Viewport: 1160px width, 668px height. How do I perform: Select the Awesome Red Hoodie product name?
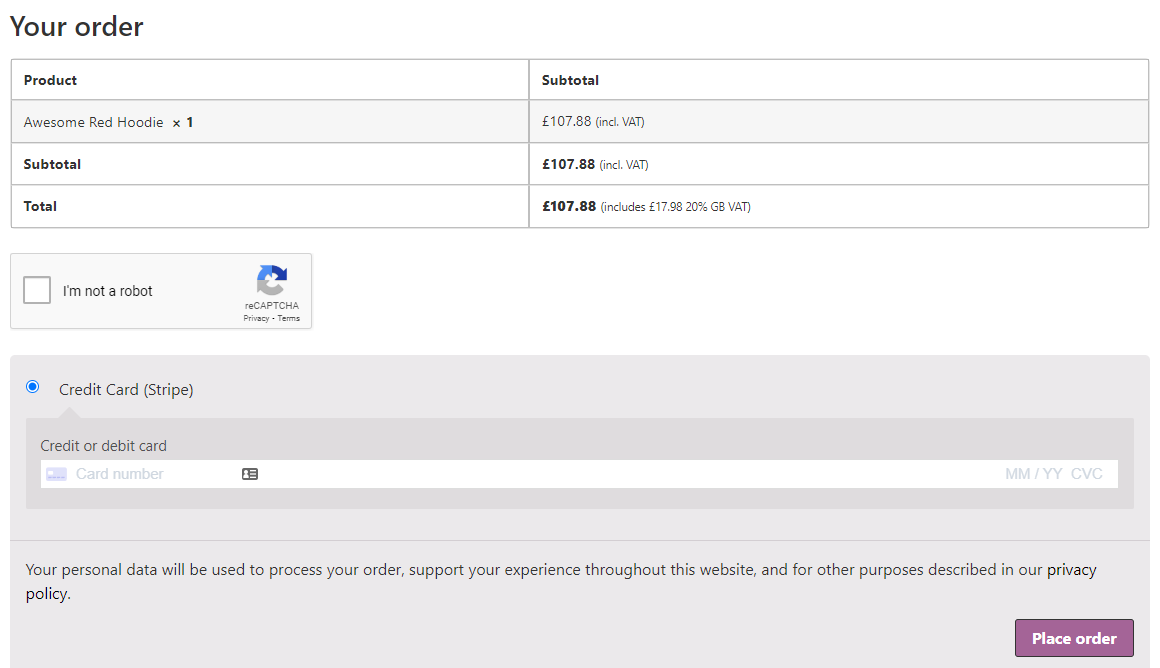click(x=94, y=121)
